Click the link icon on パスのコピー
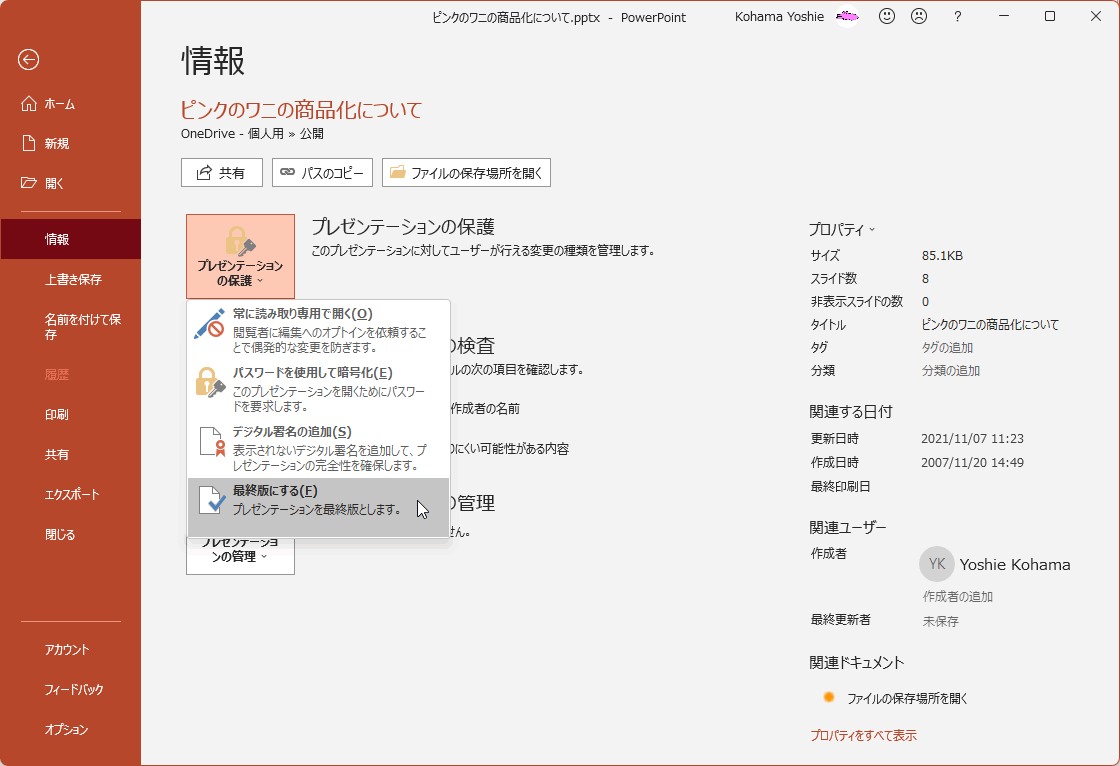The height and width of the screenshot is (766, 1120). pyautogui.click(x=290, y=172)
